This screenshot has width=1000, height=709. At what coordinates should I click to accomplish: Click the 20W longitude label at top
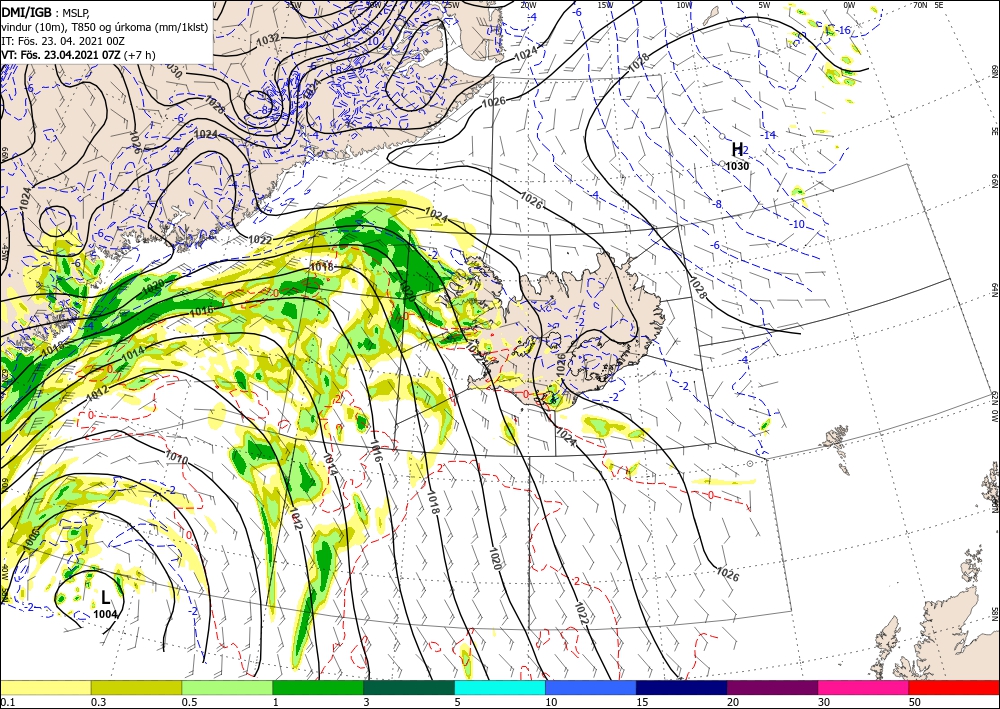pos(527,5)
